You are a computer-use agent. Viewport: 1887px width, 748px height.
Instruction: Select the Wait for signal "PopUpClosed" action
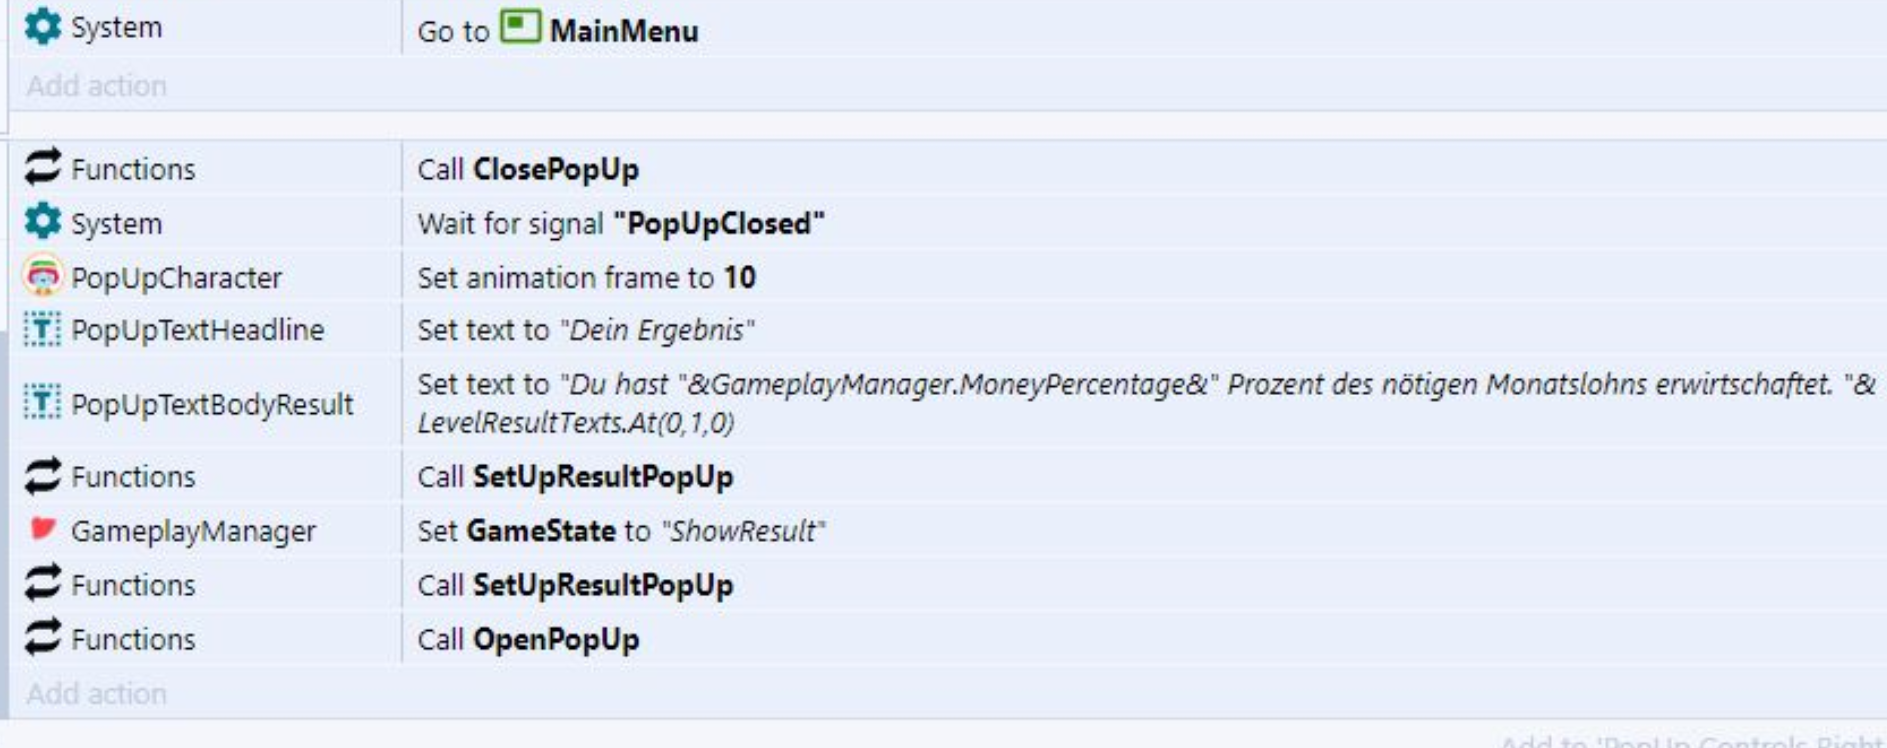pos(620,223)
